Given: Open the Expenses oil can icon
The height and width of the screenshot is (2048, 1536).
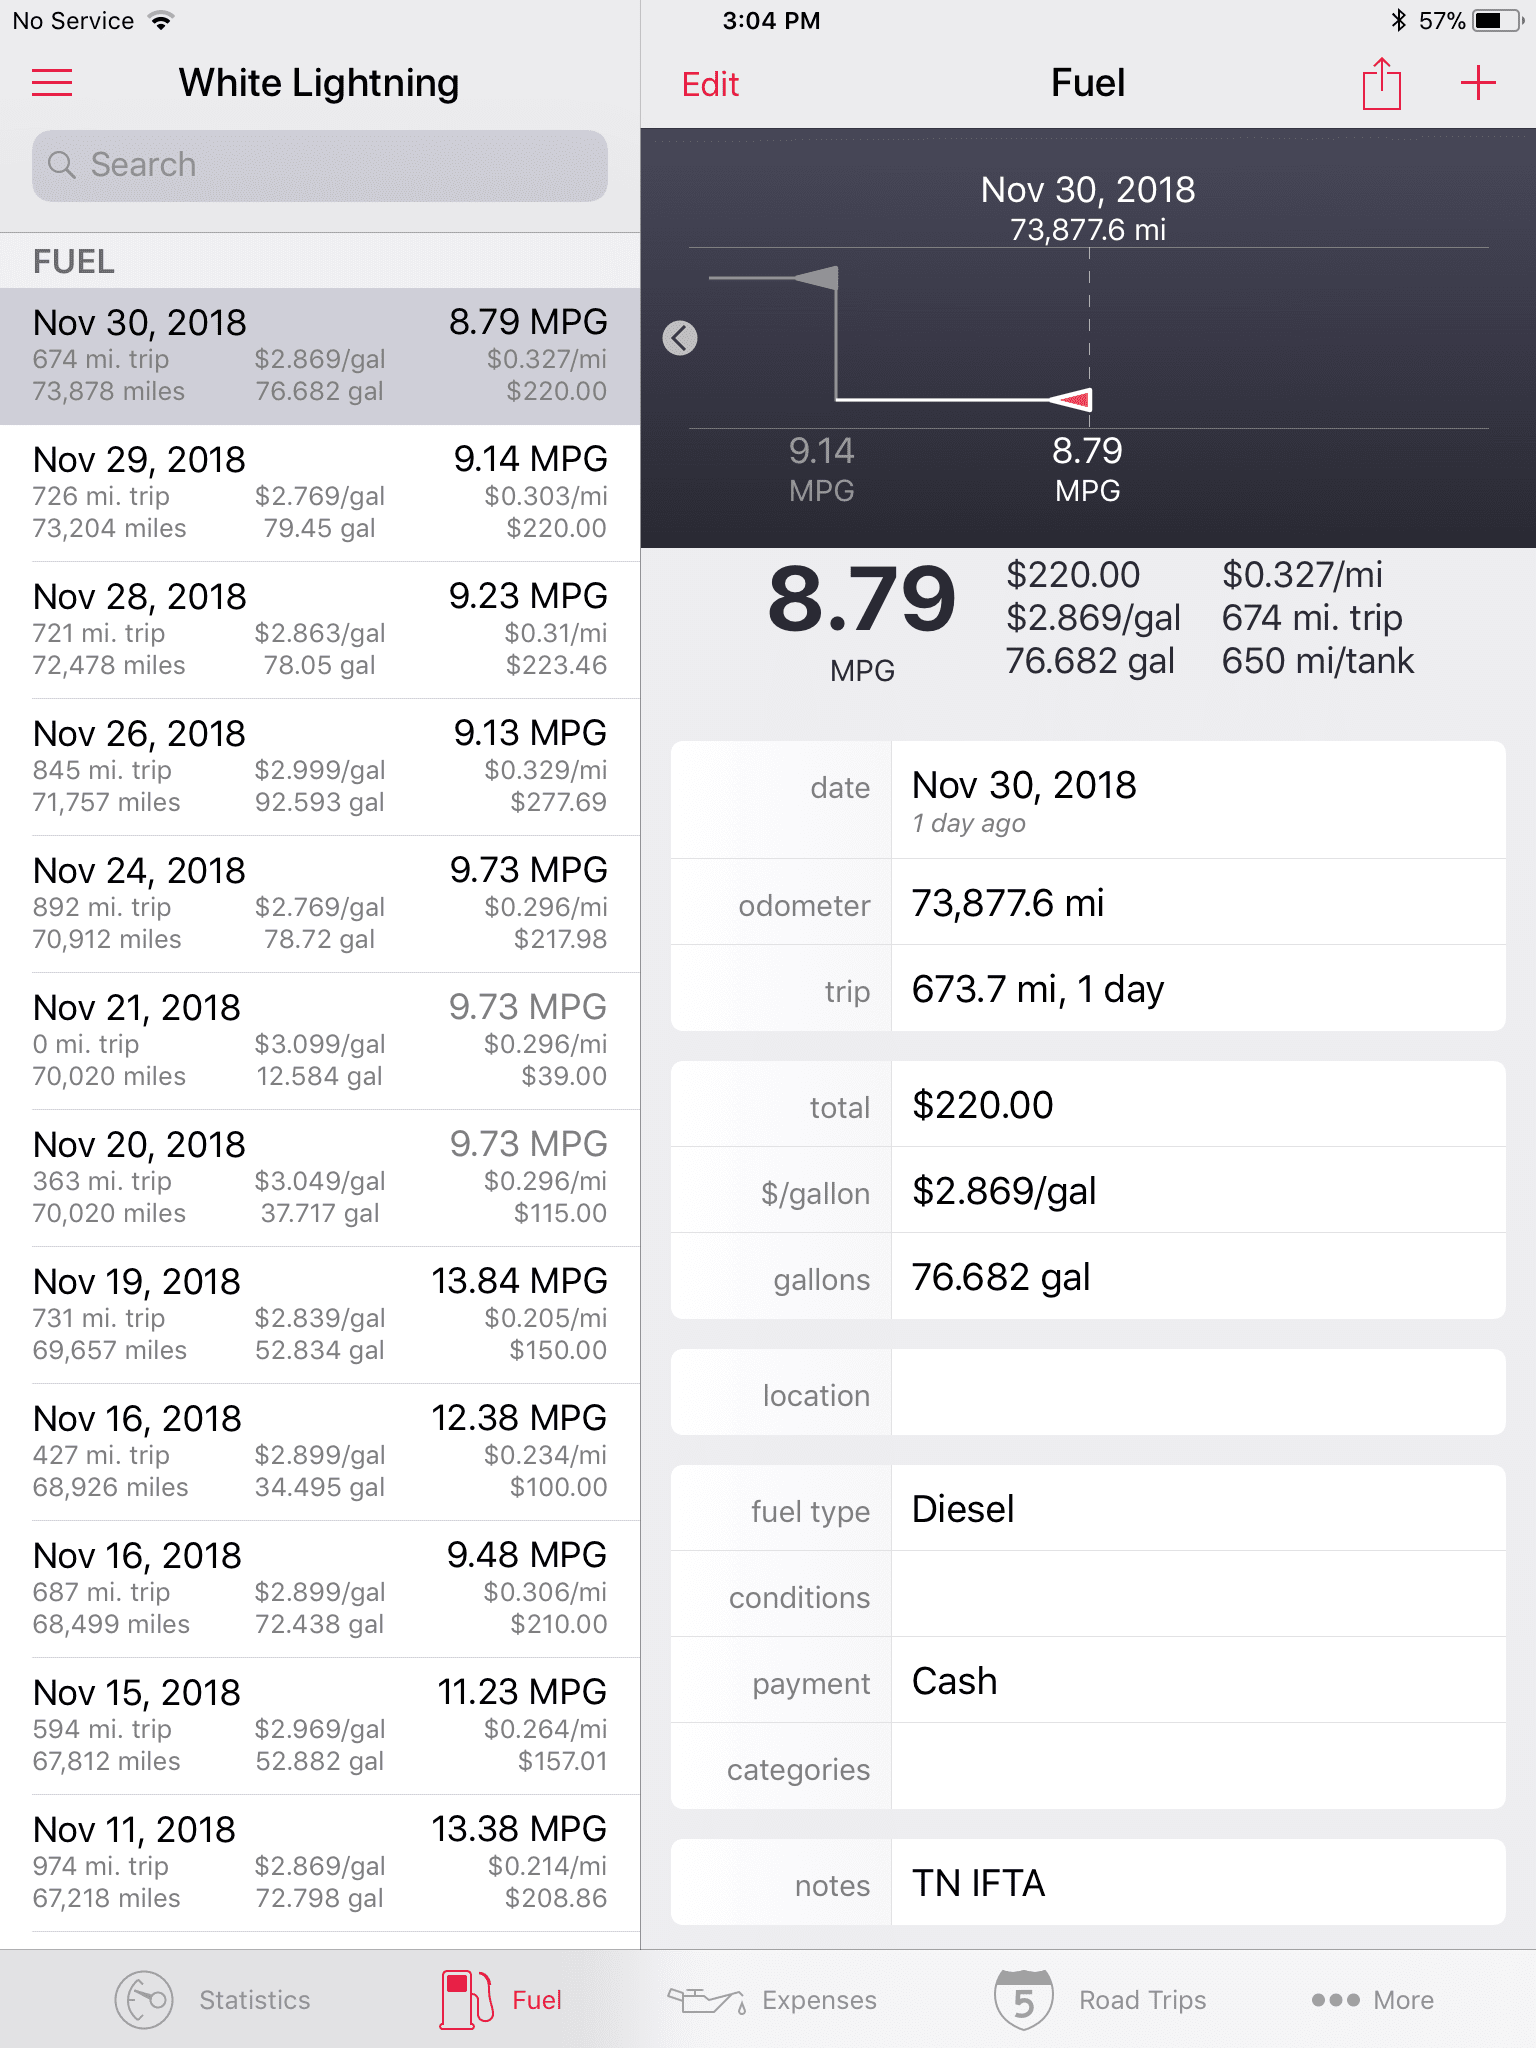Looking at the screenshot, I should click(707, 2000).
